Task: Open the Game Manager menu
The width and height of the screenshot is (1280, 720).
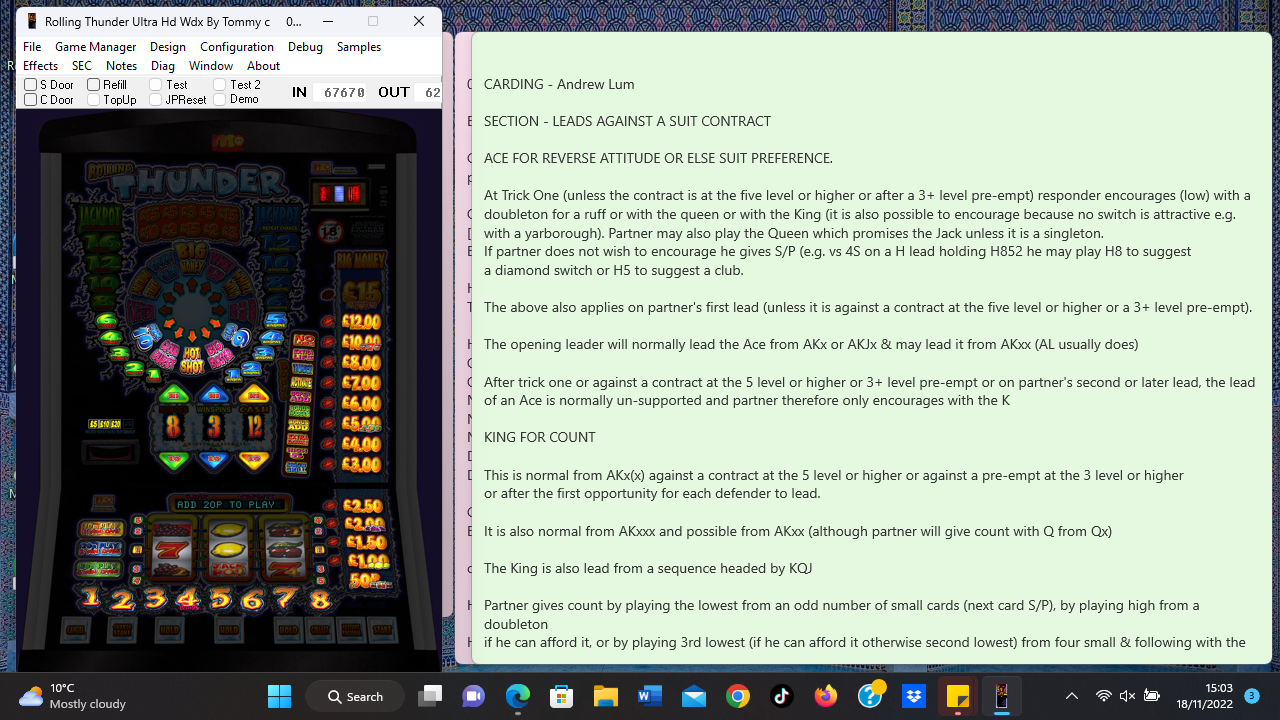Action: (95, 47)
